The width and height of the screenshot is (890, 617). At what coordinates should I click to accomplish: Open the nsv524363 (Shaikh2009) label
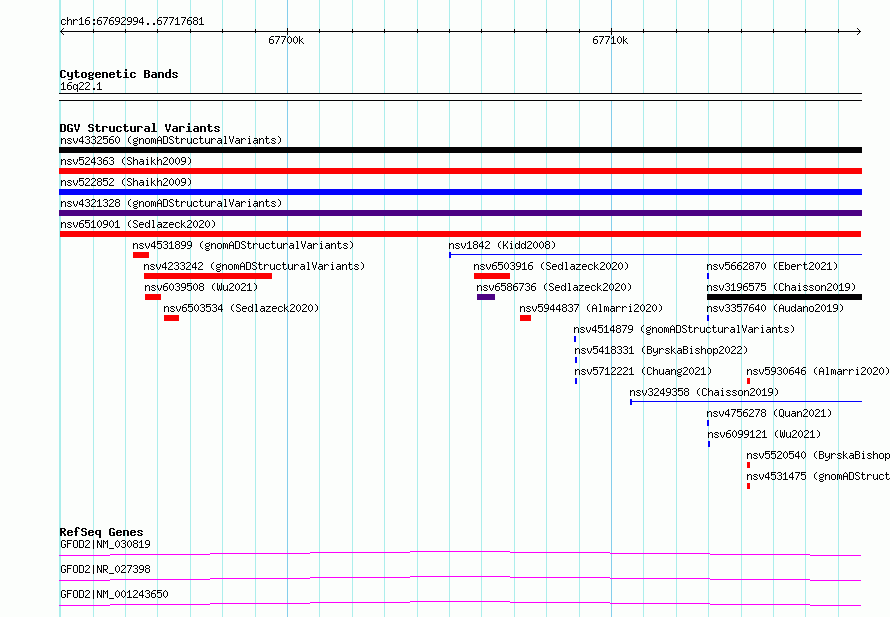126,161
